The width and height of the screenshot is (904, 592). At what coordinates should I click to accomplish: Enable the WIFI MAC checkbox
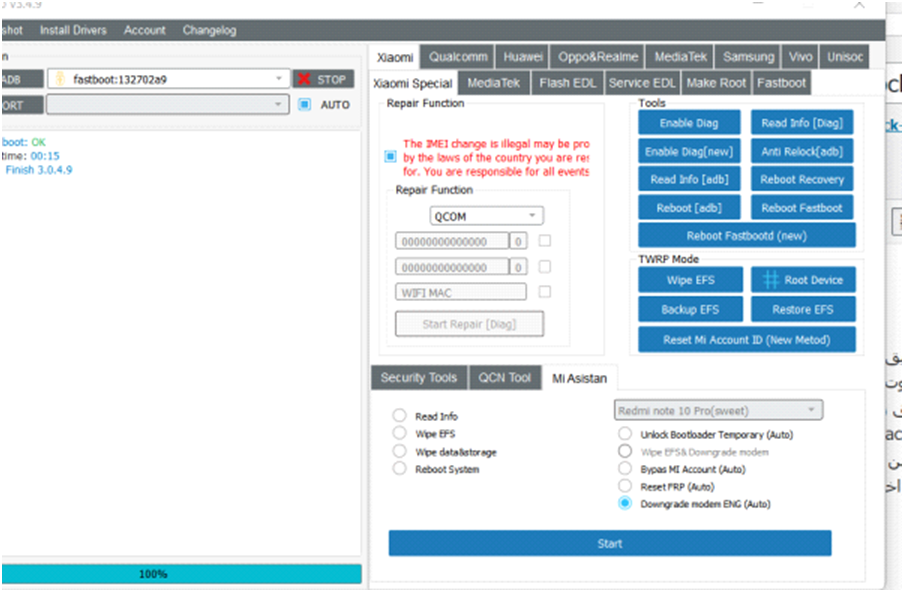pyautogui.click(x=544, y=292)
